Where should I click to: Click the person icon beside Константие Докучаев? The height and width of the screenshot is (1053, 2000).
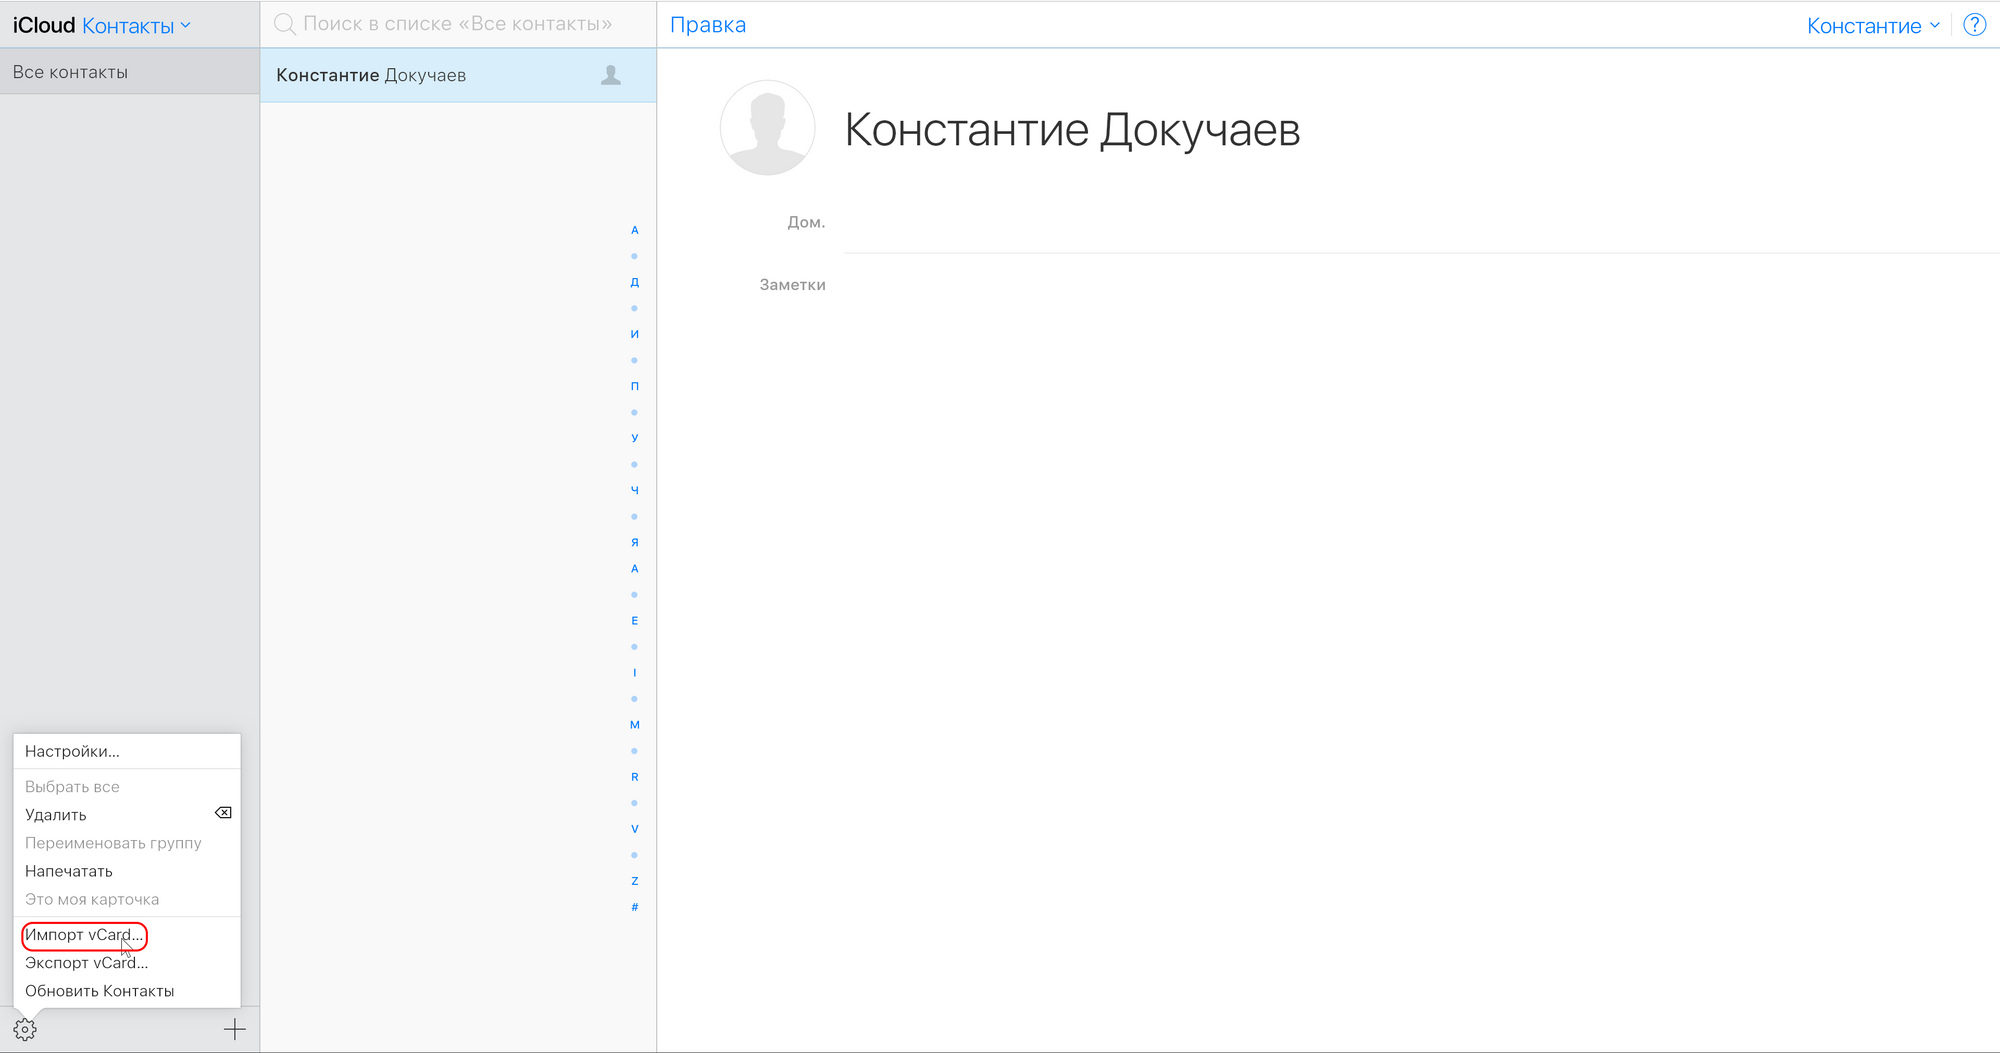(x=611, y=75)
